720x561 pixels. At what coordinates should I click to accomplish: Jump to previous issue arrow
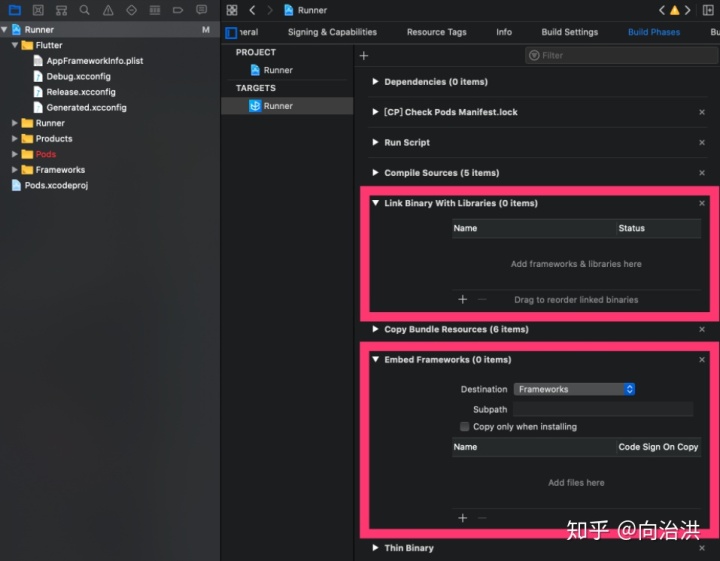(662, 10)
